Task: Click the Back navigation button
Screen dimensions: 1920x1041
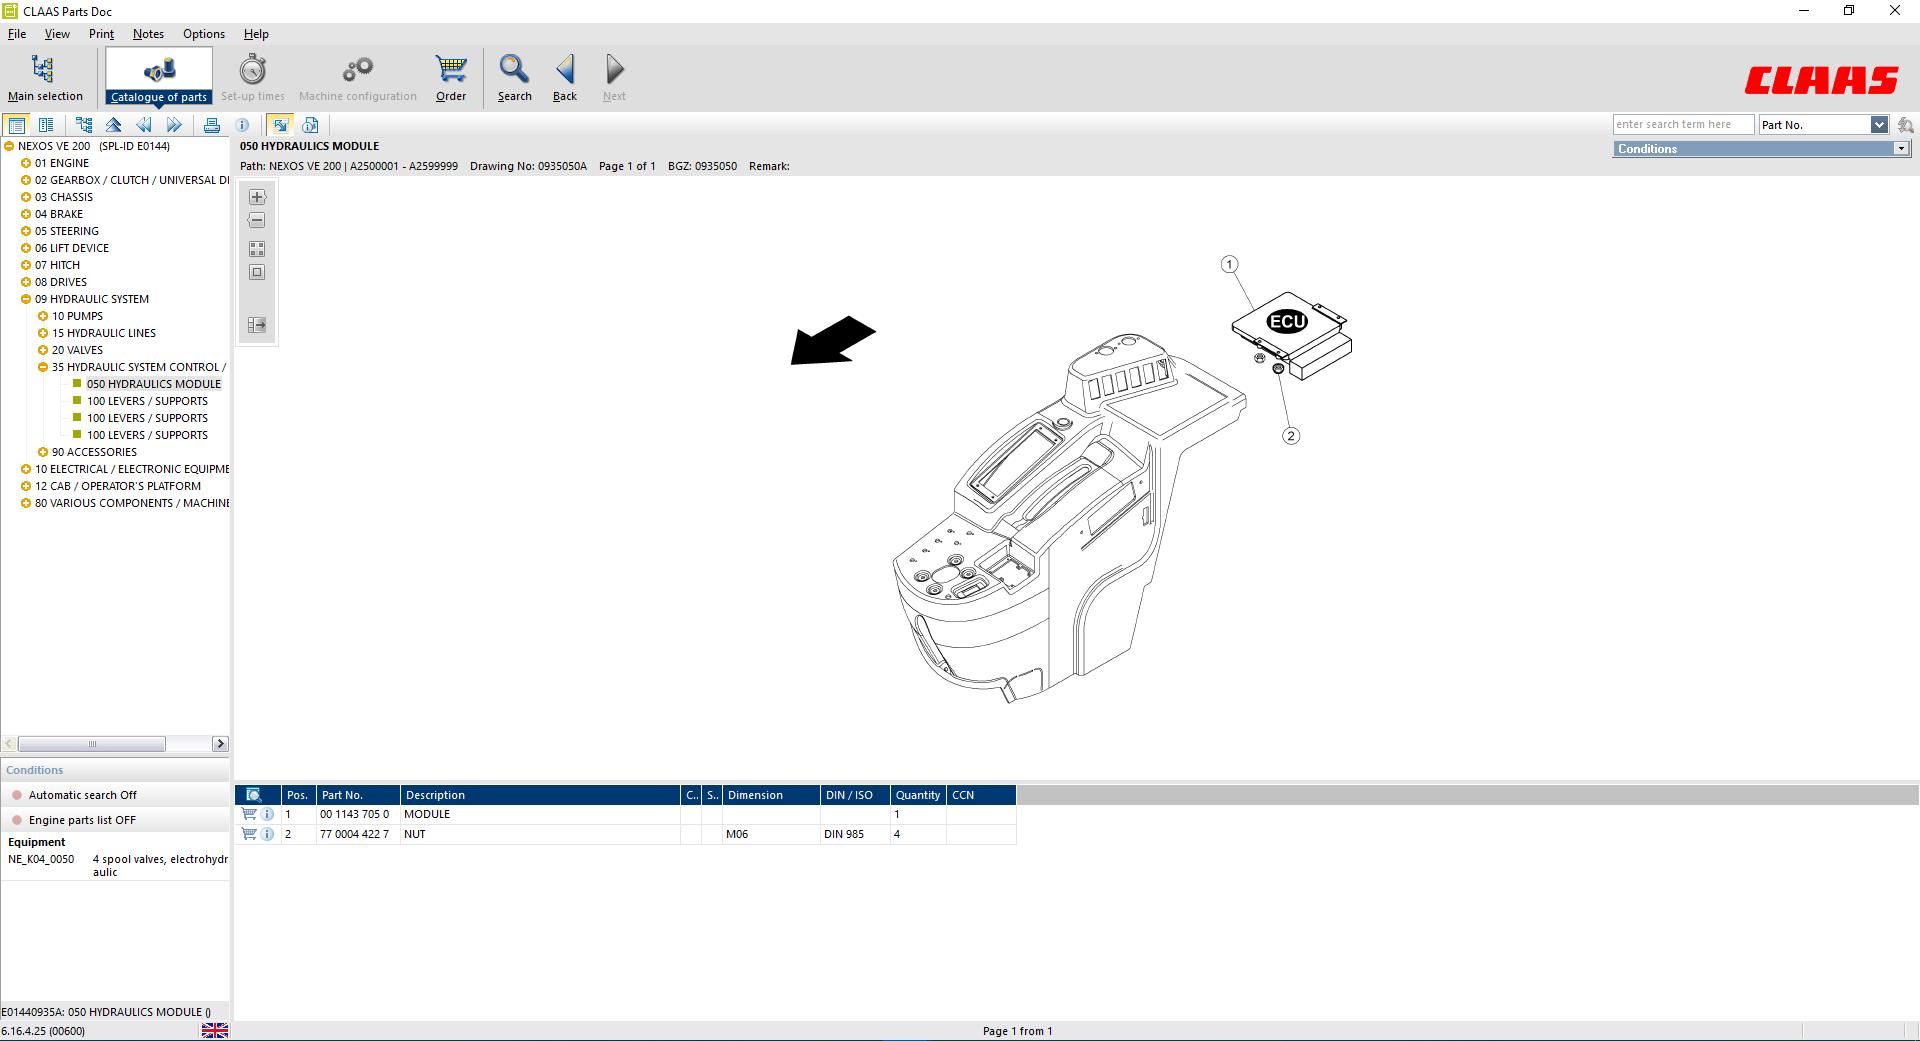Action: pyautogui.click(x=564, y=74)
